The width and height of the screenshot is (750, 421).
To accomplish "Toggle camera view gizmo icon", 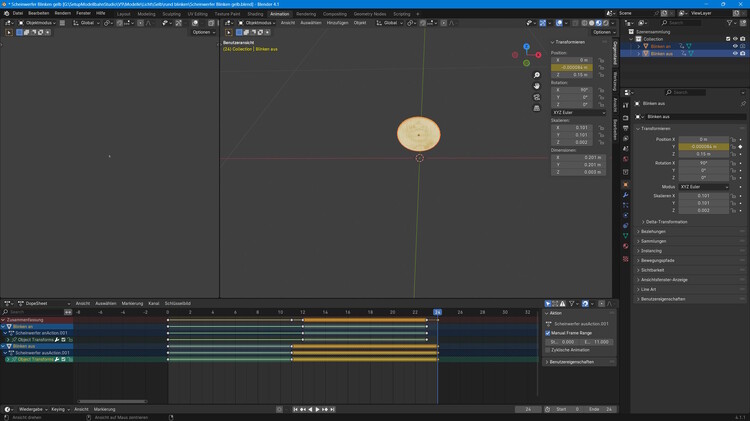I will pos(537,98).
